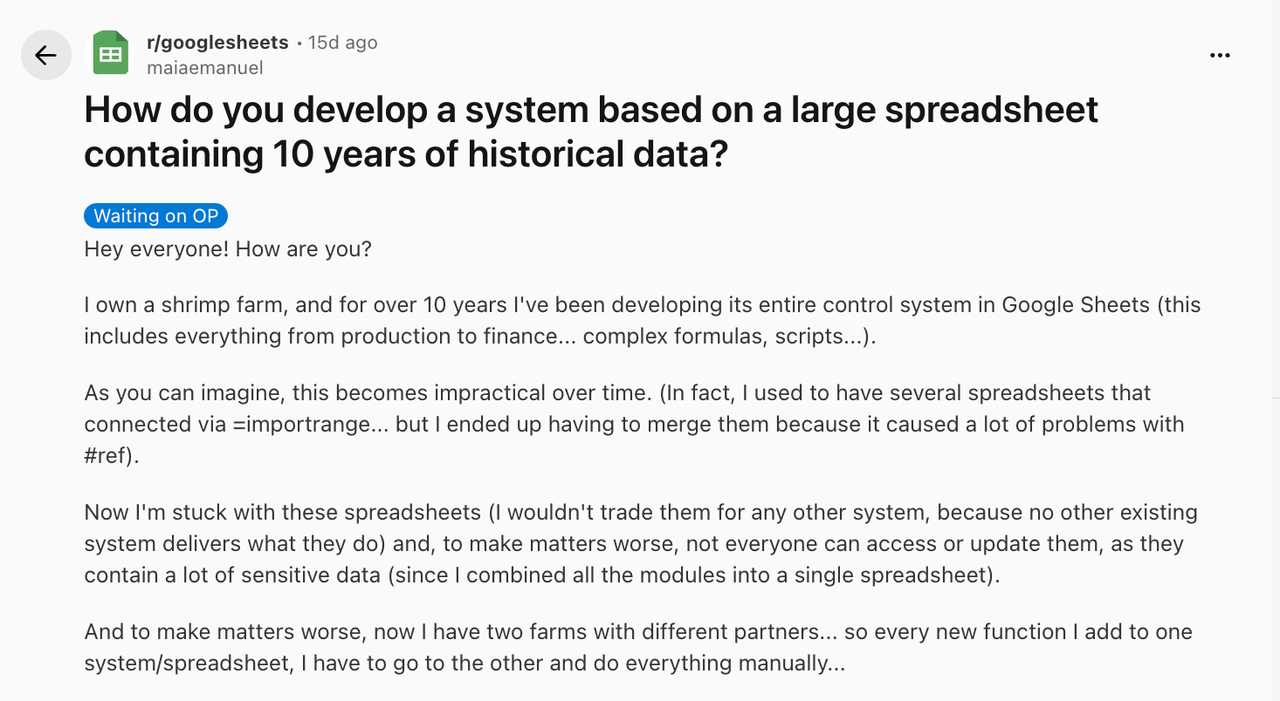Click the paragraph starting "Now I'm stuck"
This screenshot has height=701, width=1280.
[640, 544]
